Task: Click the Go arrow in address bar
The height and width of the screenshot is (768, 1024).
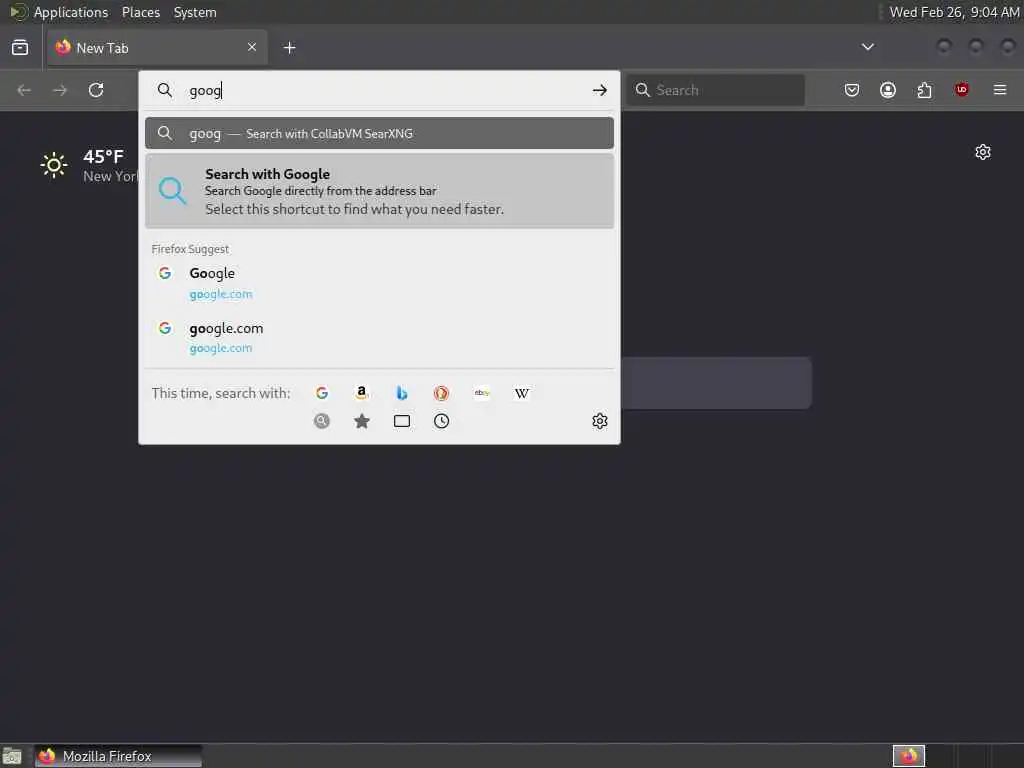Action: (600, 90)
